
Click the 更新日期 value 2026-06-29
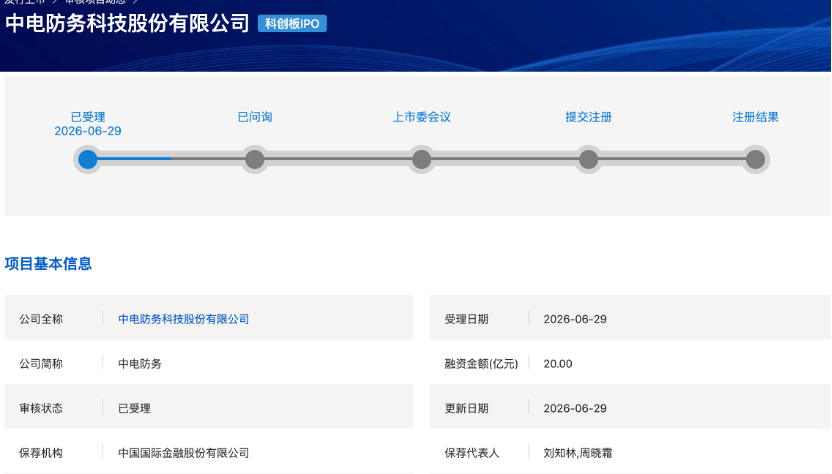click(575, 408)
